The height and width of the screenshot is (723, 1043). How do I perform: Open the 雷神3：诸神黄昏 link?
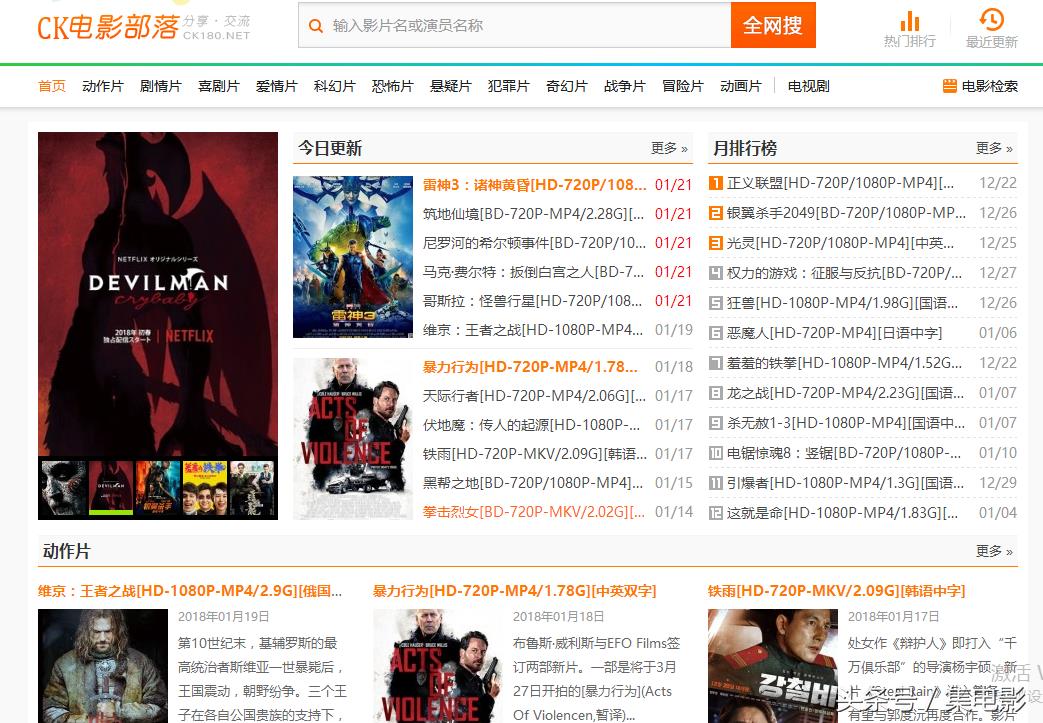tap(534, 184)
